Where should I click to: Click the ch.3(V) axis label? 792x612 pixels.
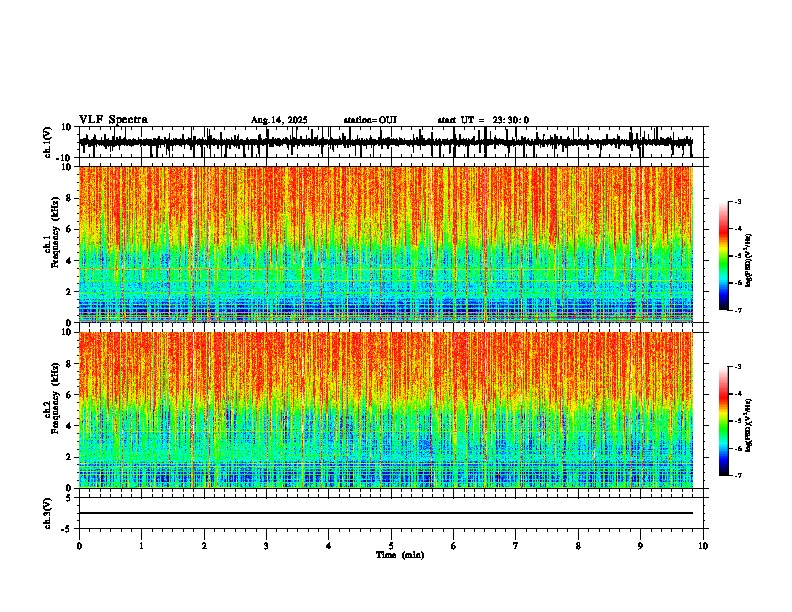[48, 513]
